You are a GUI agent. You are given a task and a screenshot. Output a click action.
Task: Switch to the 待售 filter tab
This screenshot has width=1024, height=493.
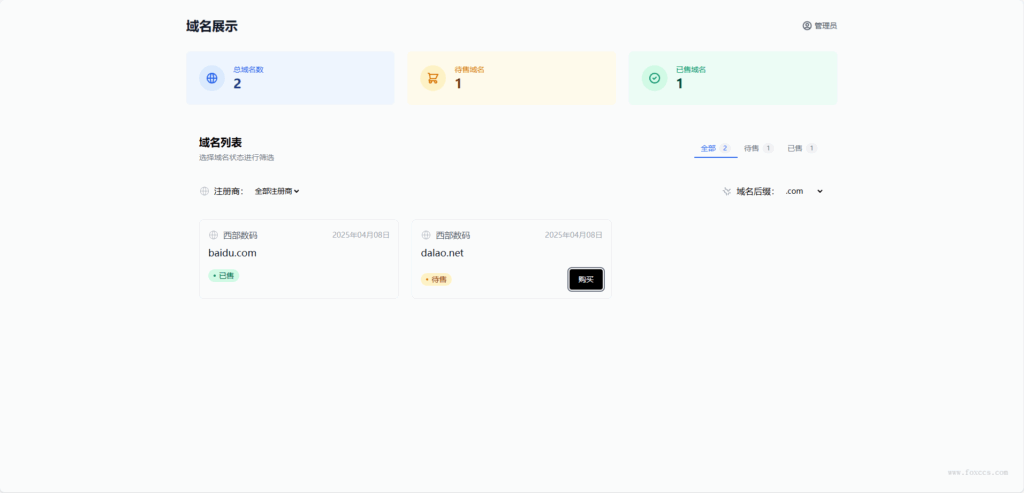pos(759,148)
